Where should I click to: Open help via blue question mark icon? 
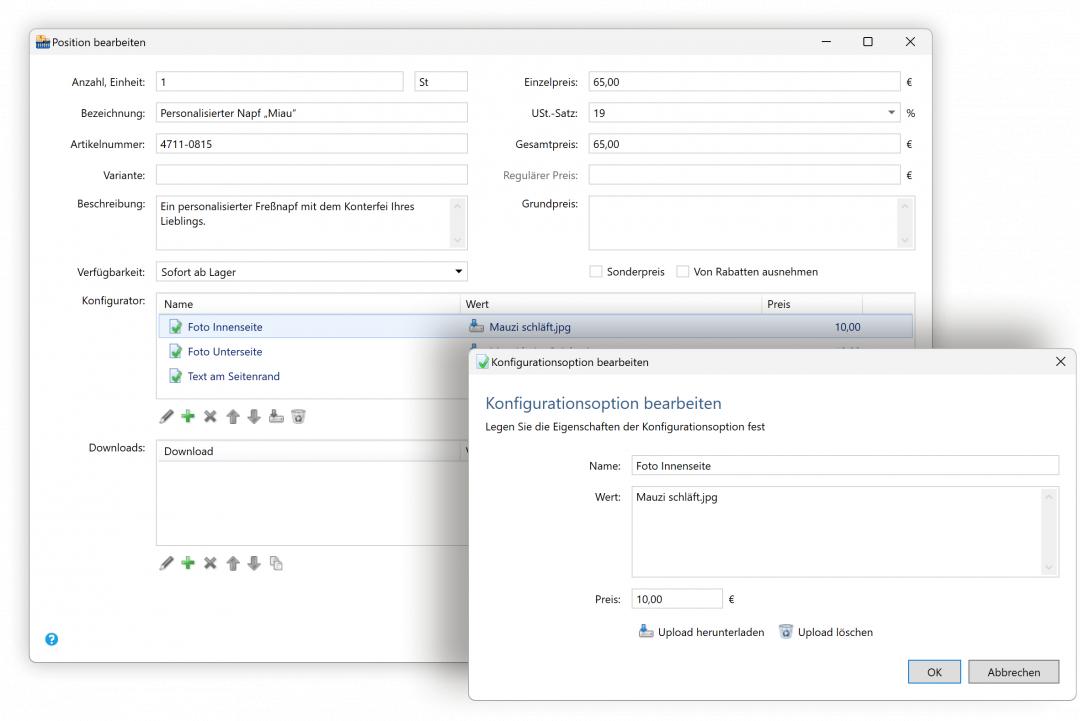point(51,637)
